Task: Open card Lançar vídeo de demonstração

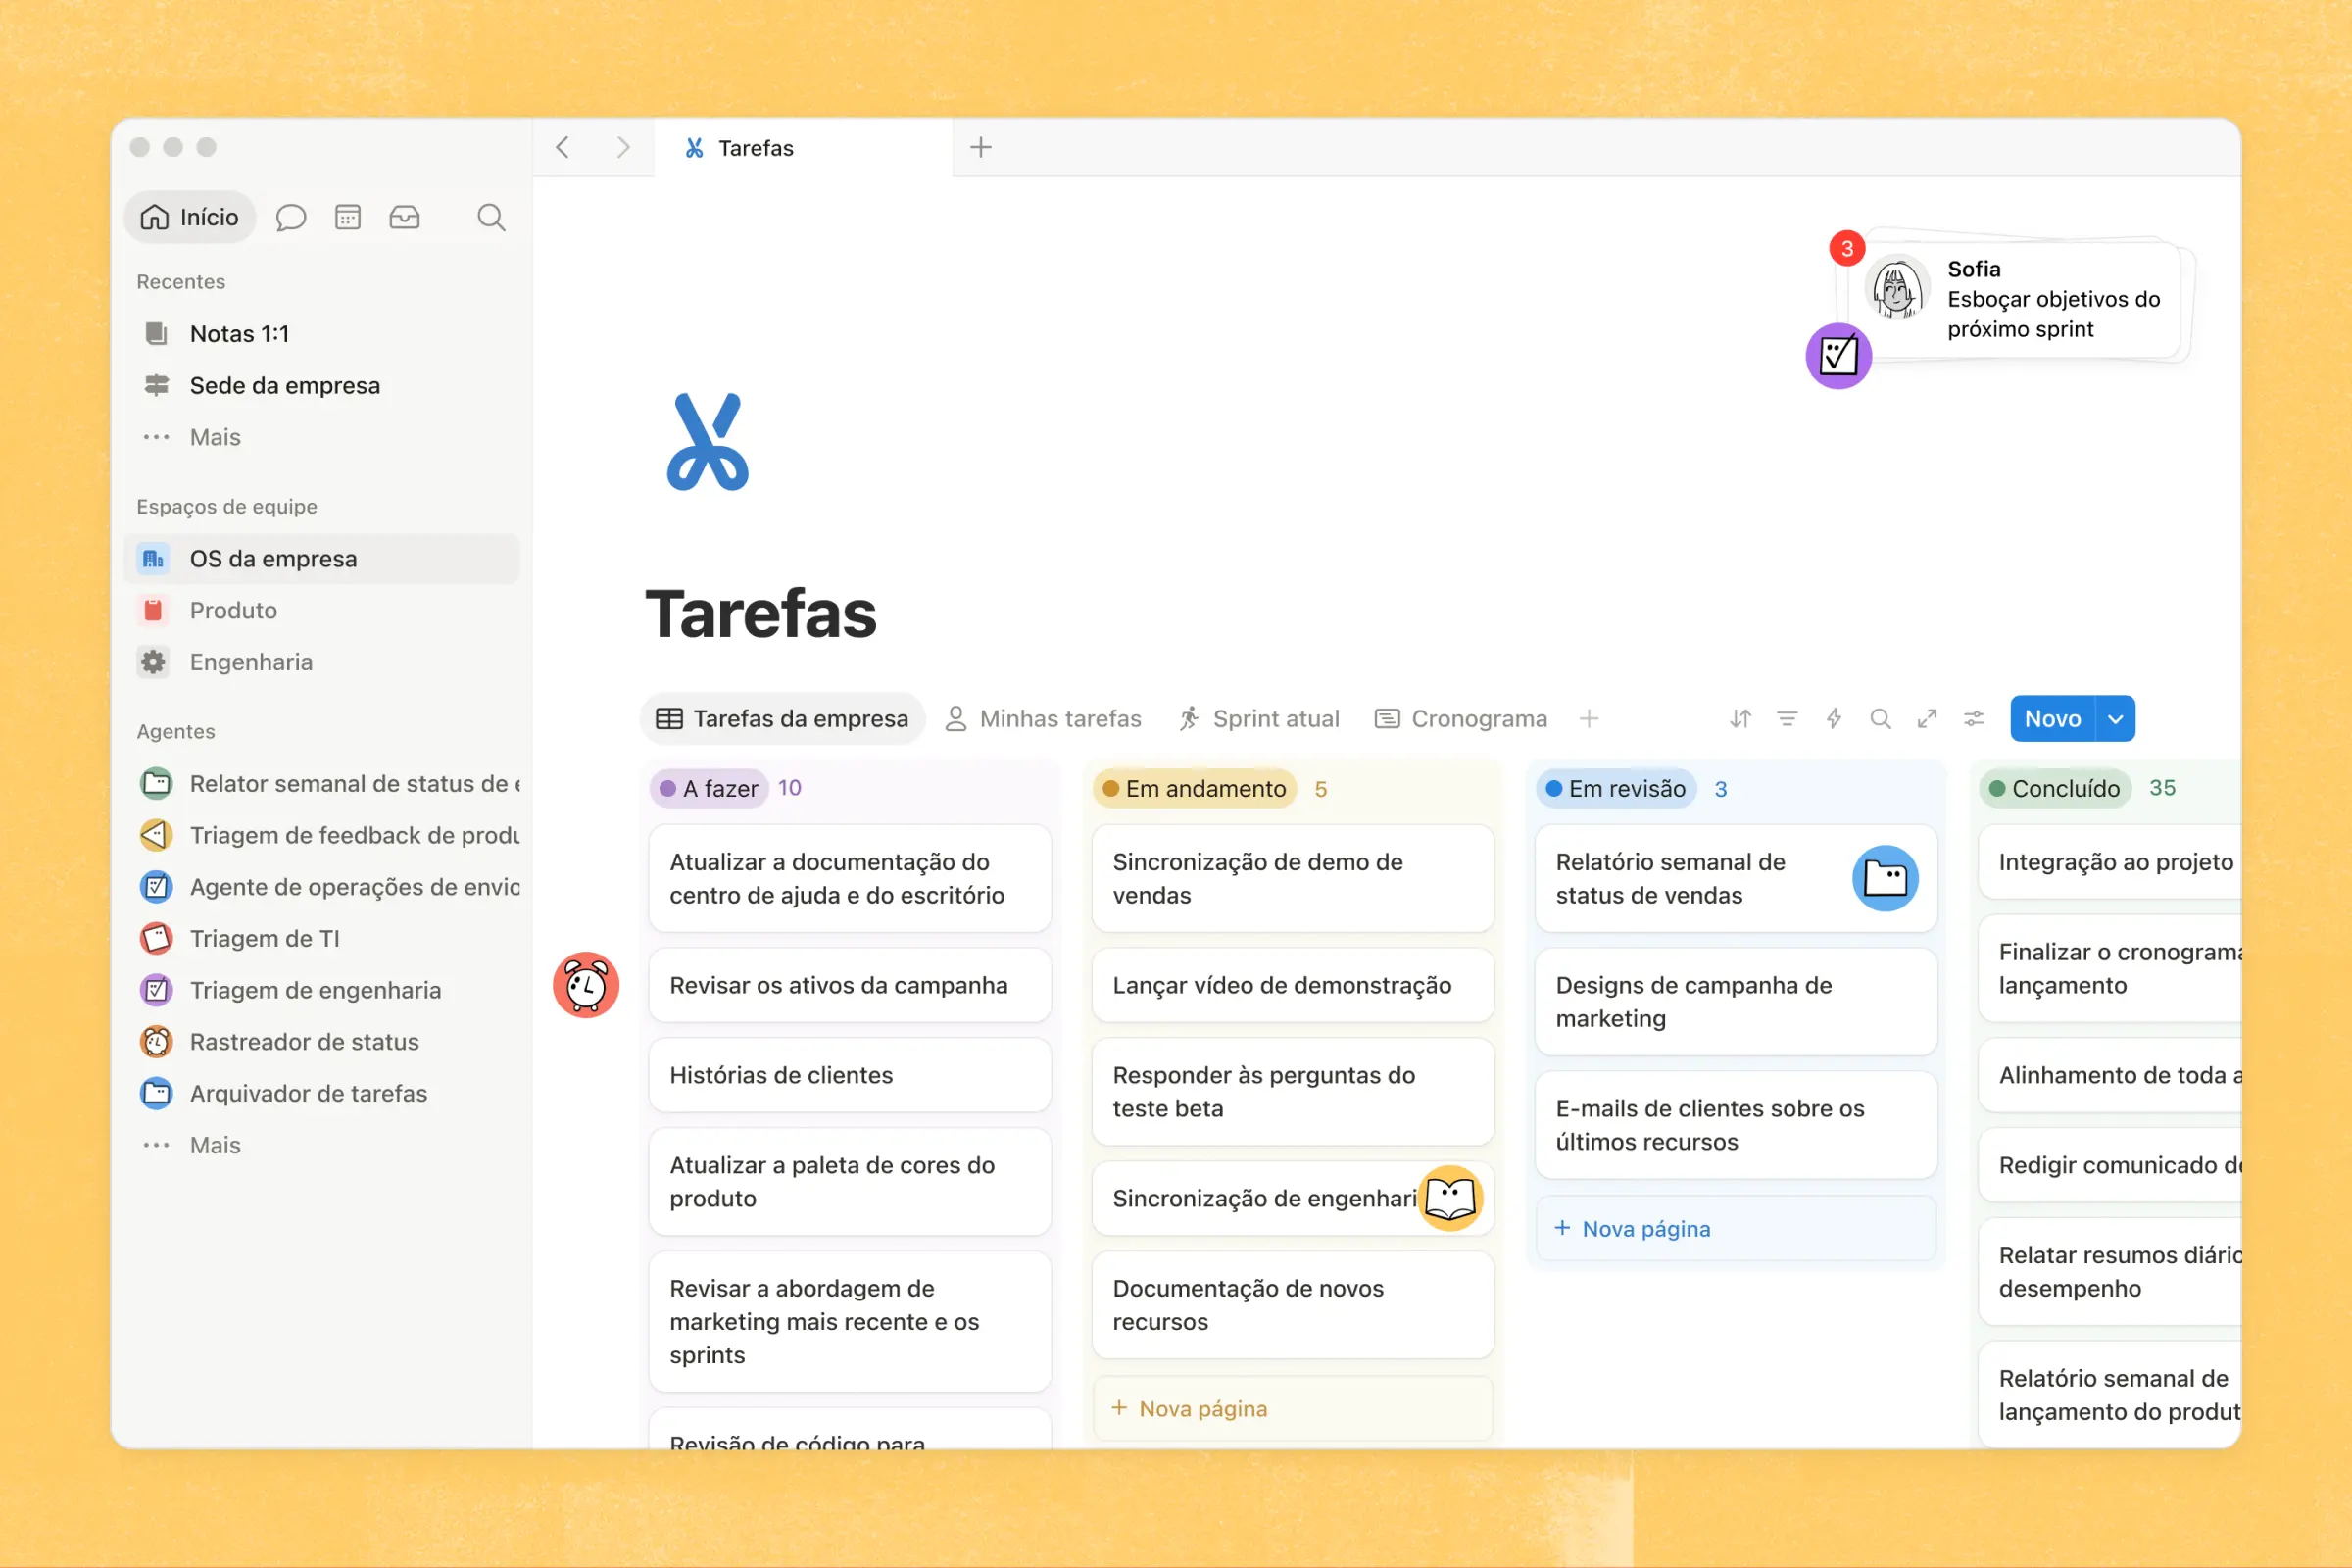Action: coord(1293,985)
